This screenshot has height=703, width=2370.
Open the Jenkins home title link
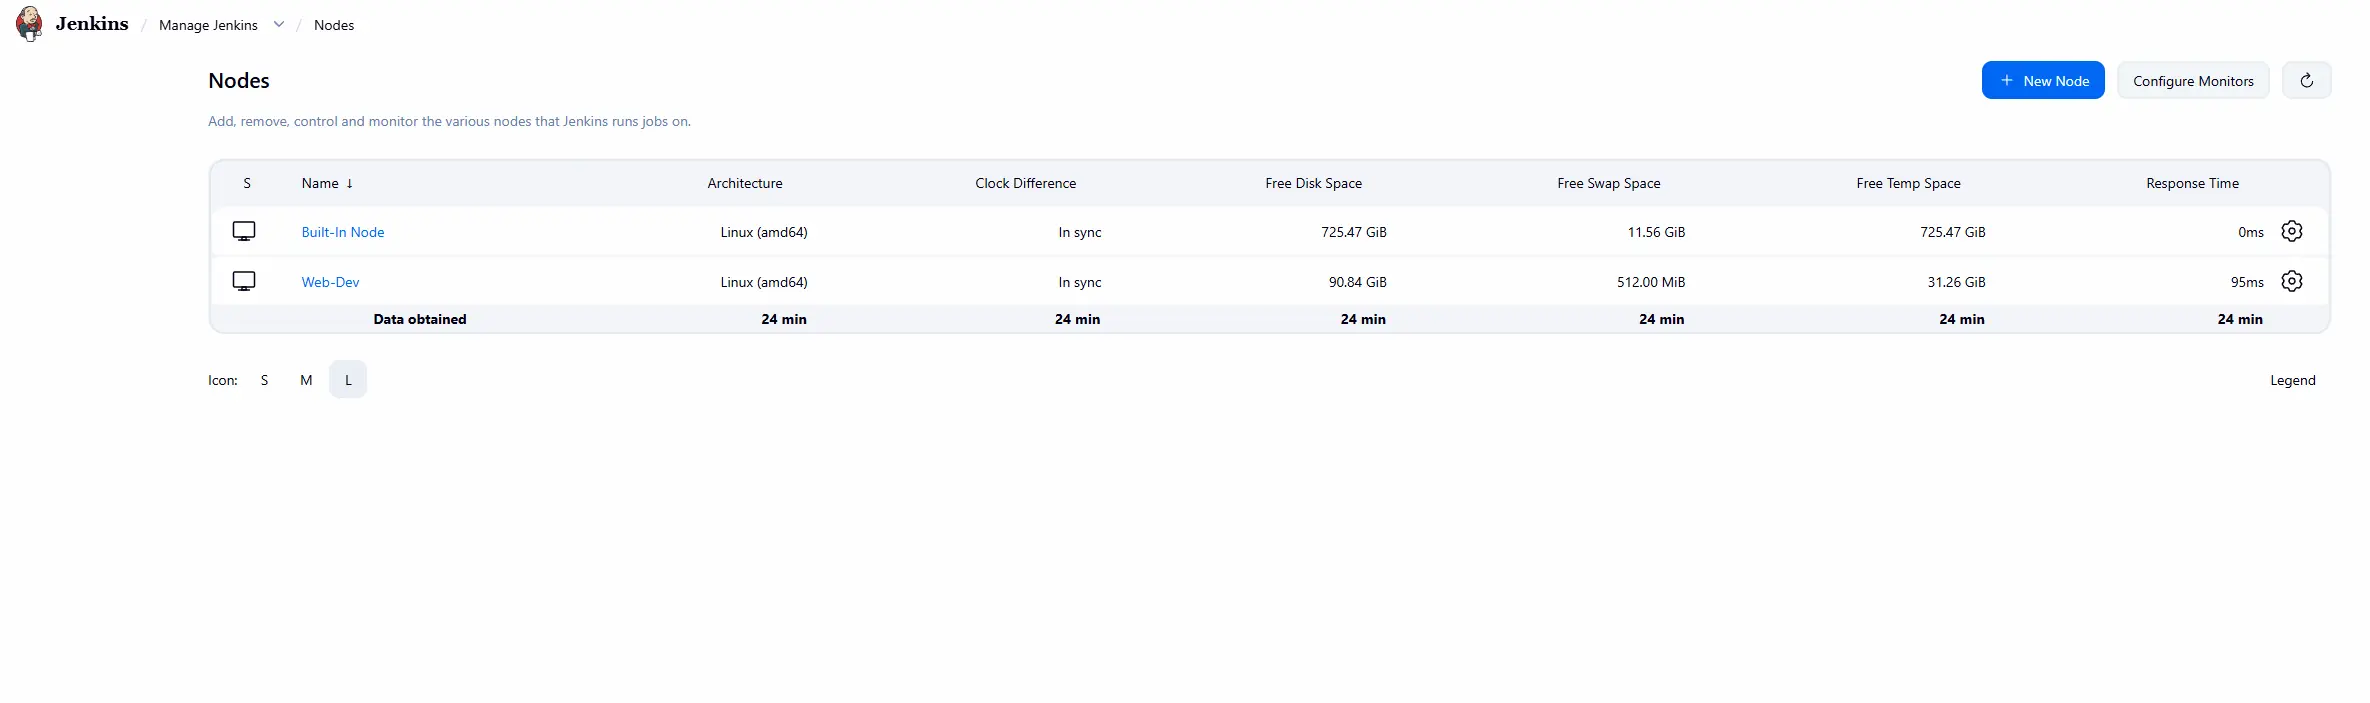pos(92,24)
